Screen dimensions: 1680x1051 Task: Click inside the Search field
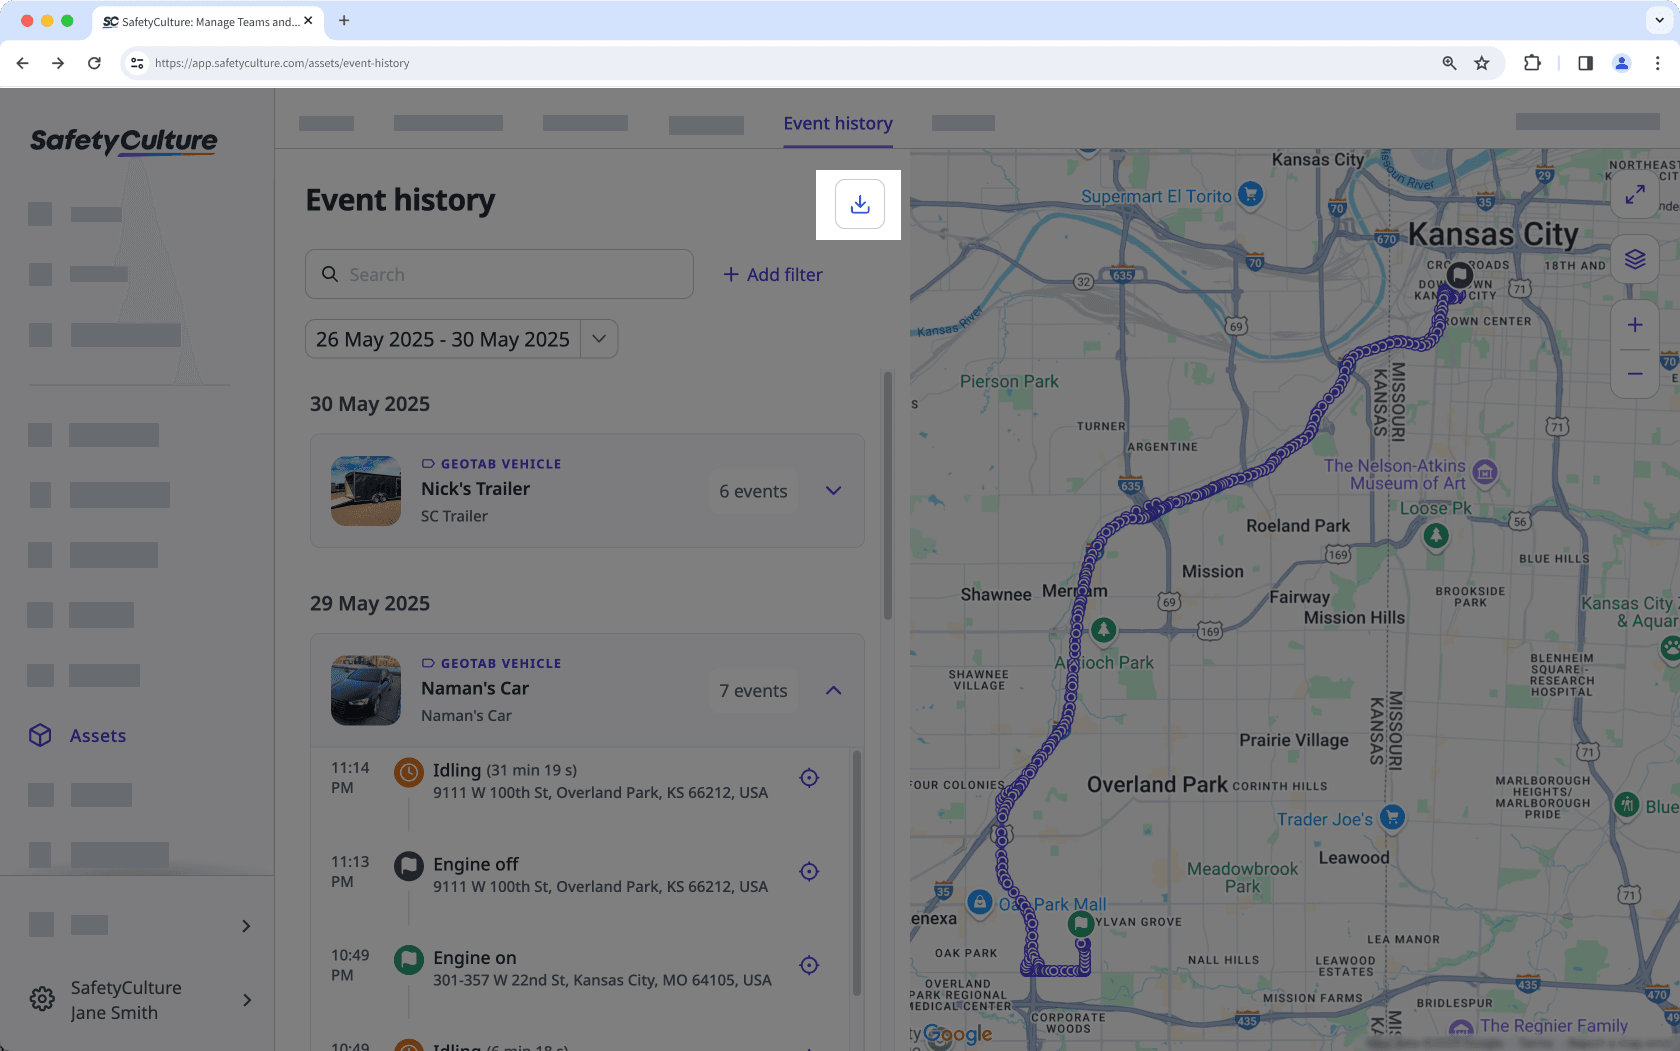[499, 274]
